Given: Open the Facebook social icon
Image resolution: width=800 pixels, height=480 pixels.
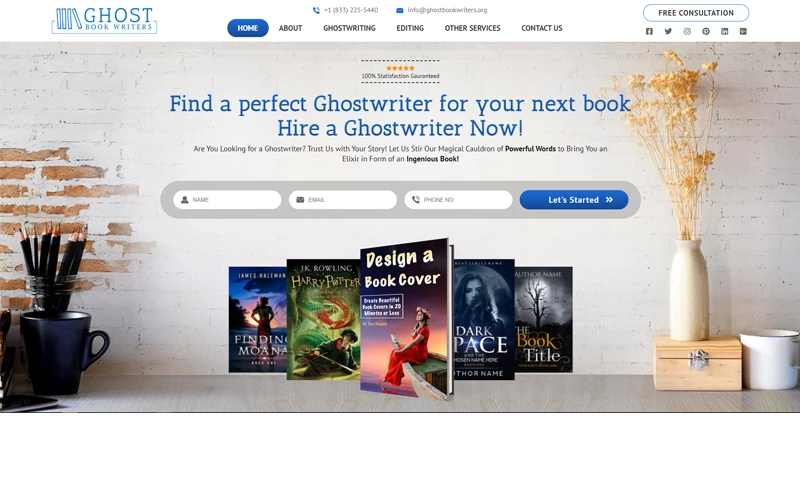Looking at the screenshot, I should click(x=649, y=31).
